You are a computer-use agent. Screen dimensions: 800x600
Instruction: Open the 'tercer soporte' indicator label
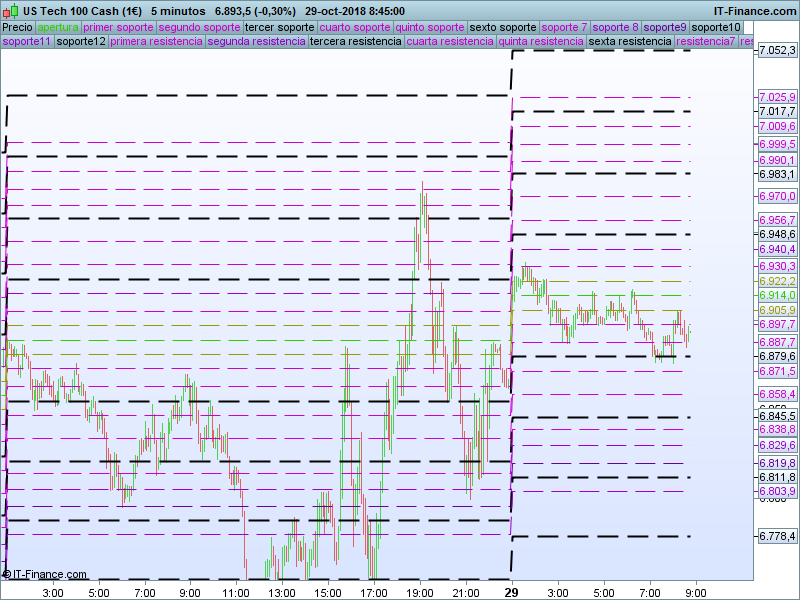tap(279, 27)
